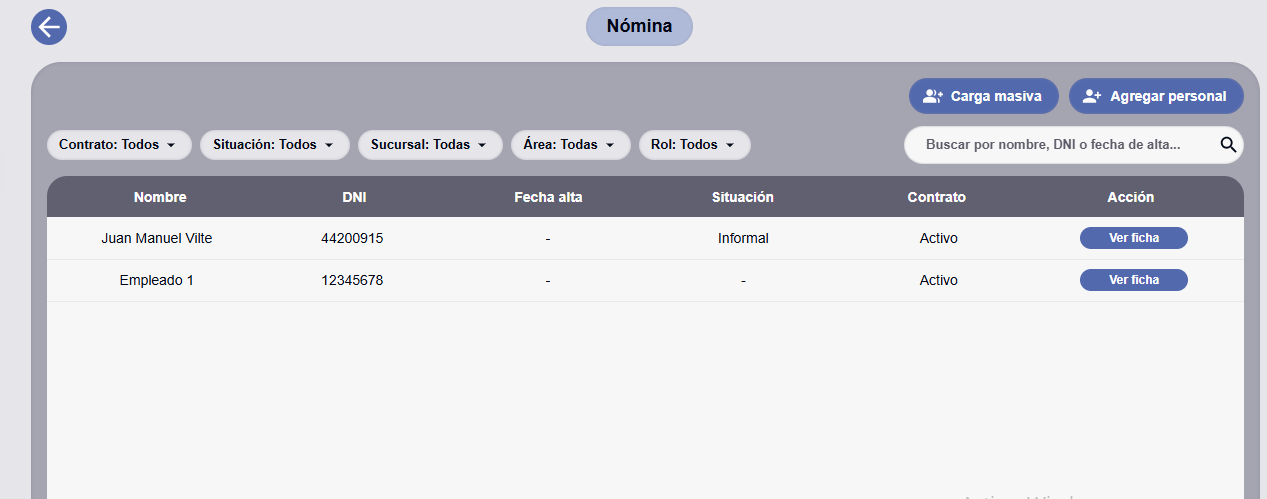Click the Carga masiva people icon
The image size is (1267, 499).
point(933,96)
